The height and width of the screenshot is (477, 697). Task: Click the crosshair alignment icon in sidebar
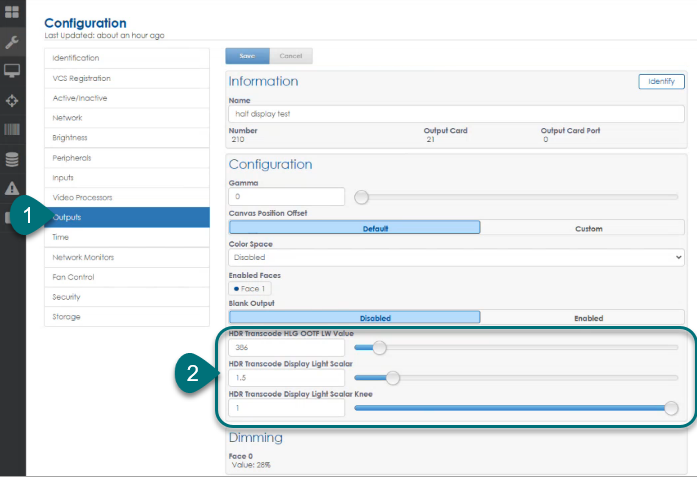tap(12, 101)
